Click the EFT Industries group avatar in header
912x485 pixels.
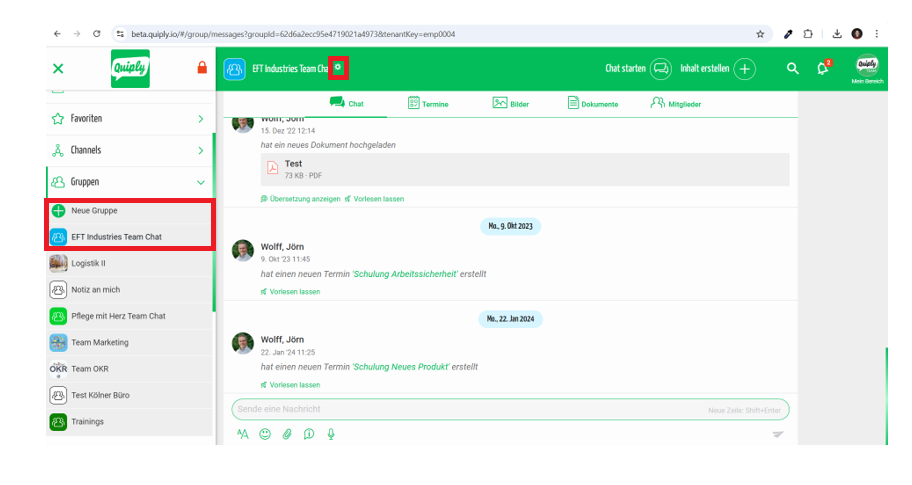(x=234, y=69)
